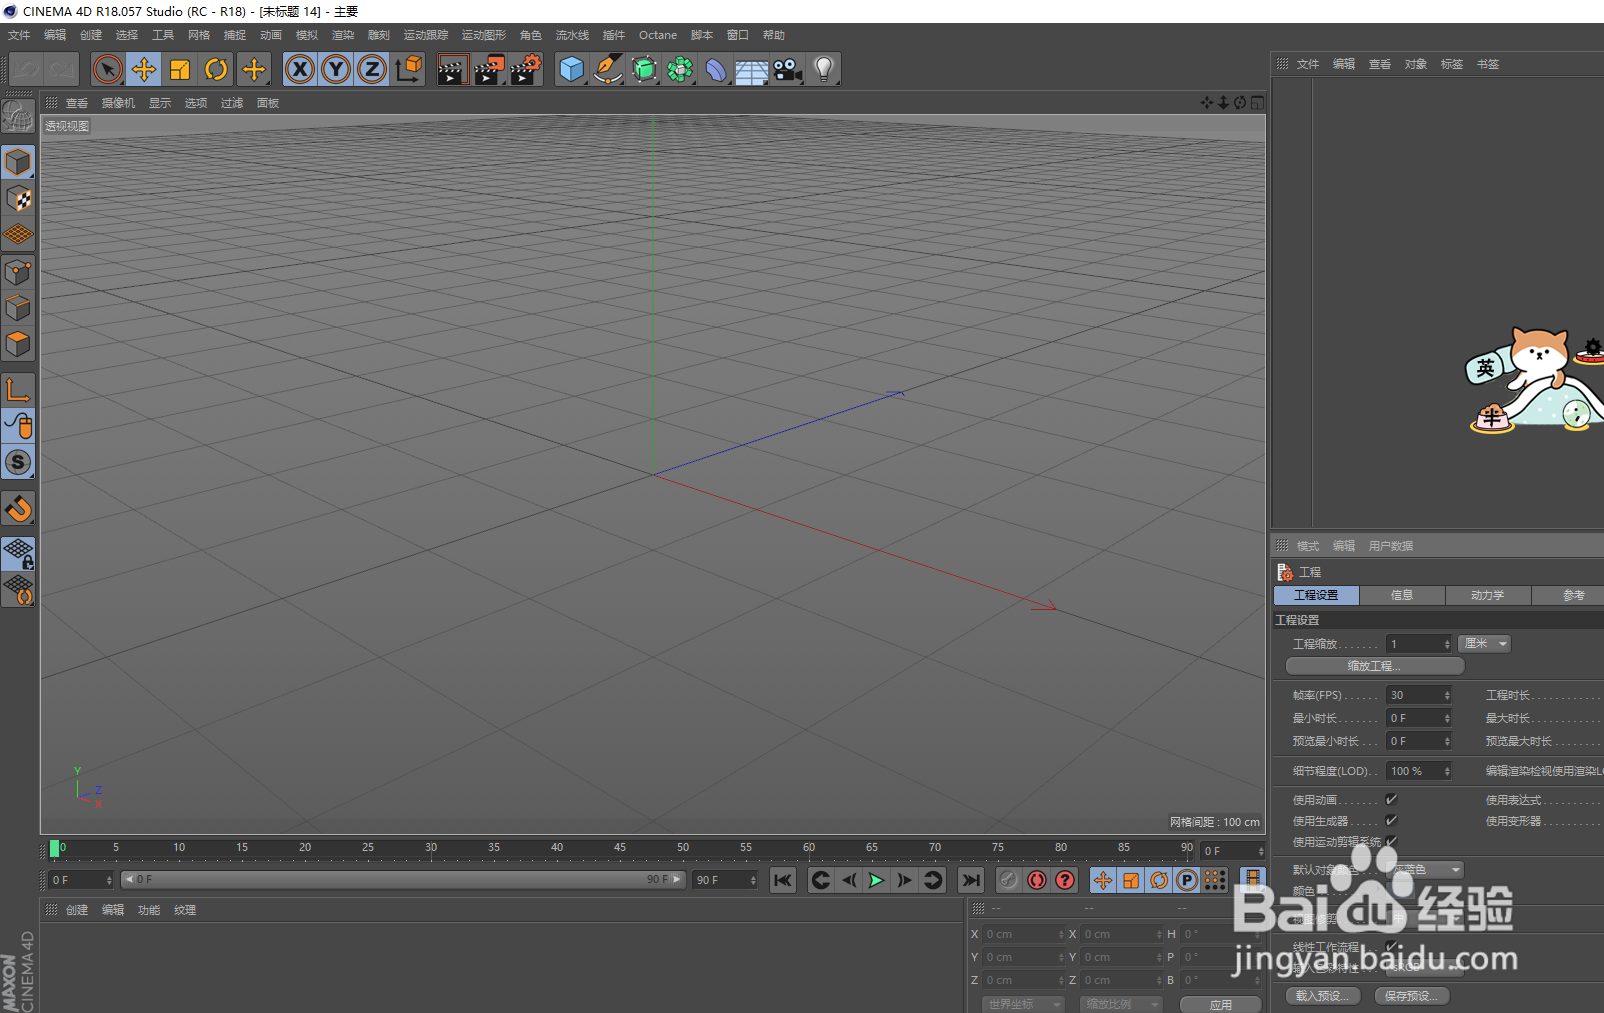Viewport: 1604px width, 1013px height.
Task: Click the 预览最小时长 stepper arrows
Action: tap(1446, 741)
